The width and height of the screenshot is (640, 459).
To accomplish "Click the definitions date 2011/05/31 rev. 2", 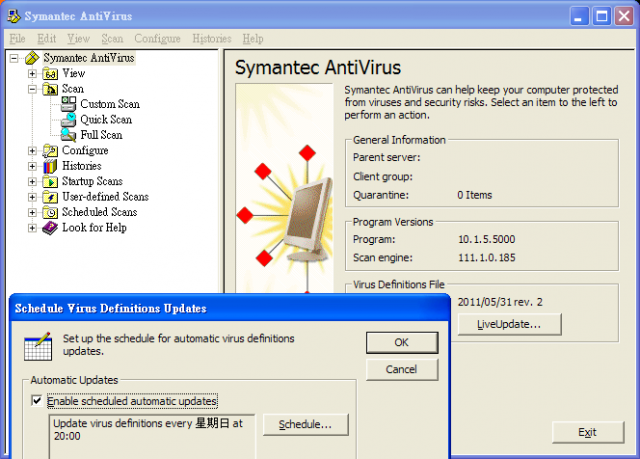I will tap(500, 302).
